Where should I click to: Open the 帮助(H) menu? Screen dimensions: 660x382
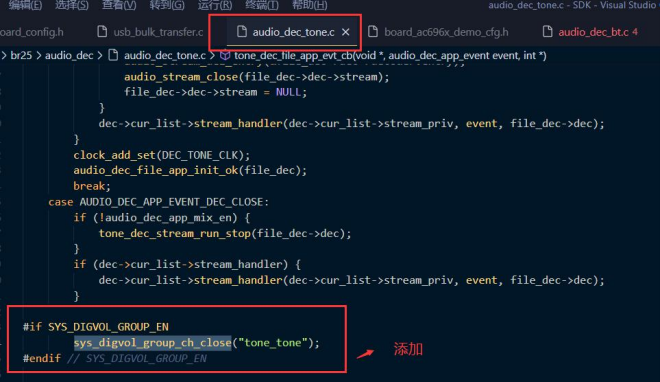[309, 5]
